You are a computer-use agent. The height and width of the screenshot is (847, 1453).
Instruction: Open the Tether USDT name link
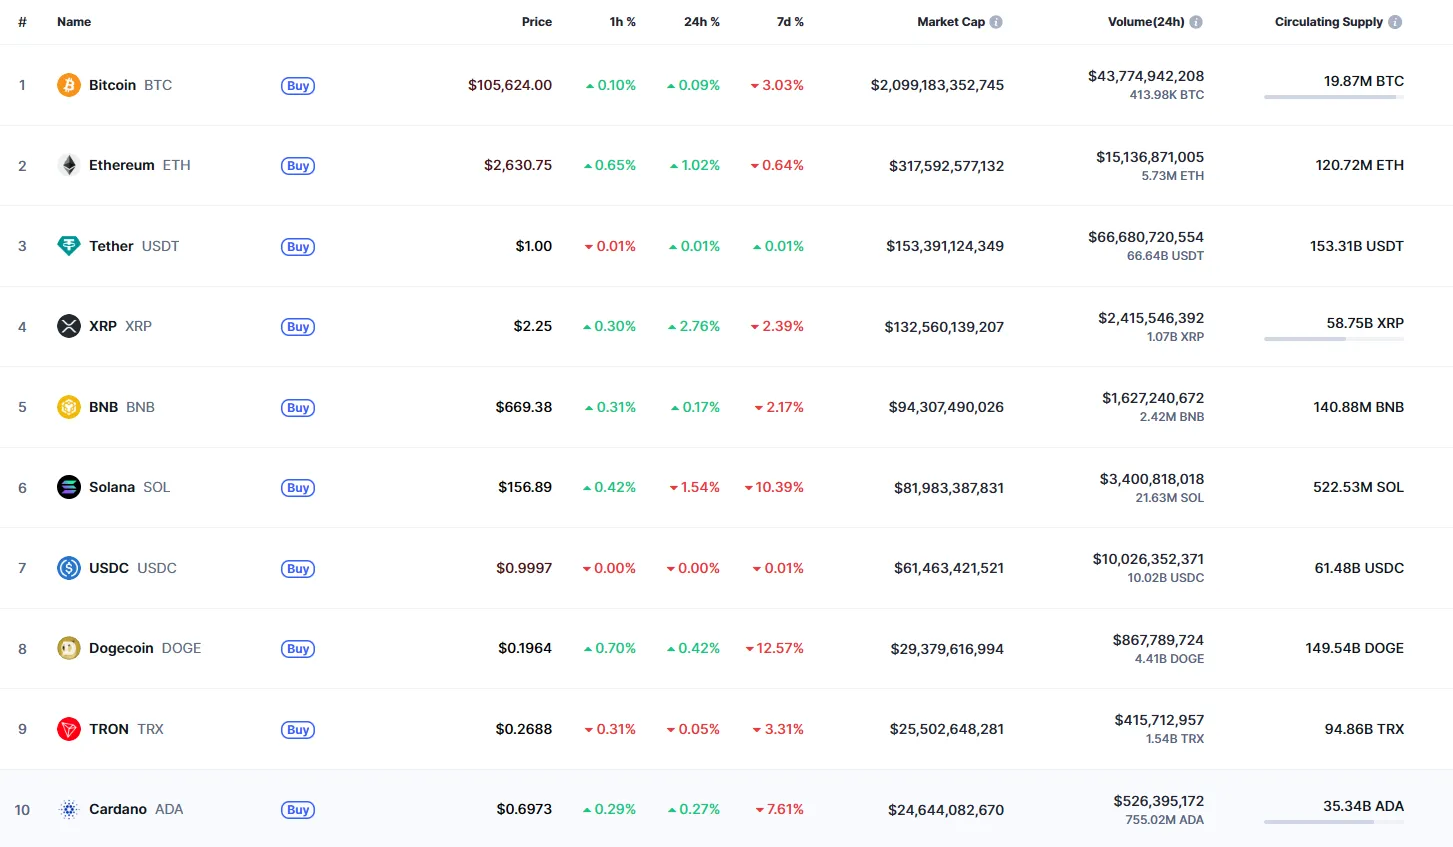(x=134, y=246)
